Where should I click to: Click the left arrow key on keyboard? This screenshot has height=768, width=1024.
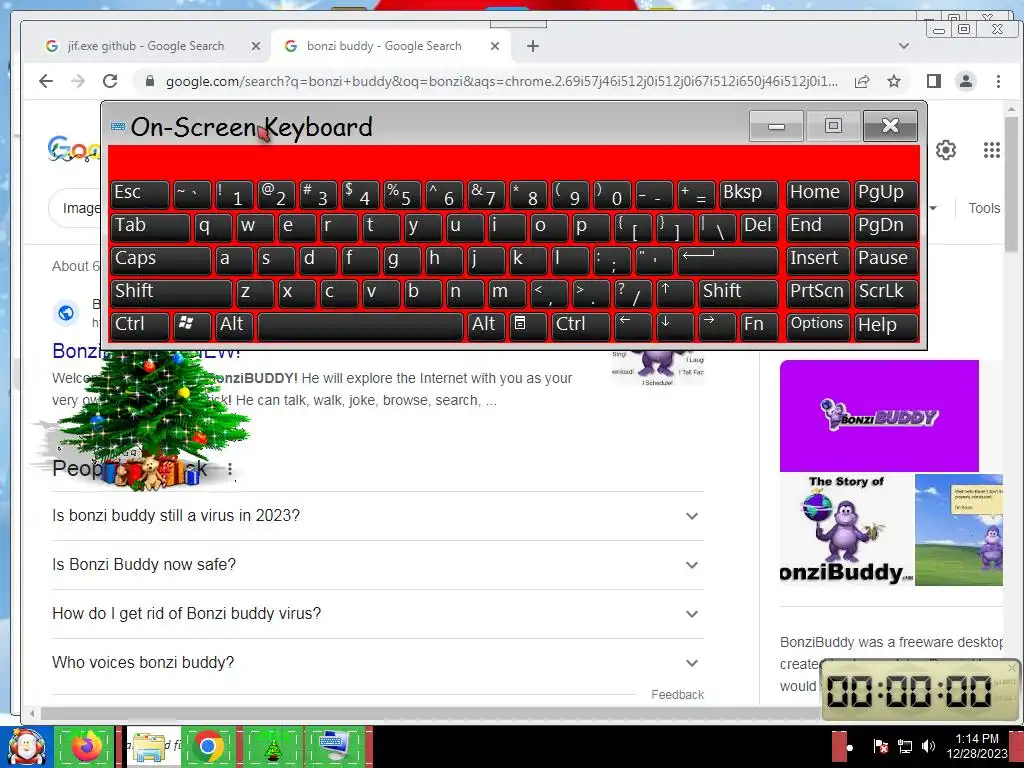coord(633,325)
